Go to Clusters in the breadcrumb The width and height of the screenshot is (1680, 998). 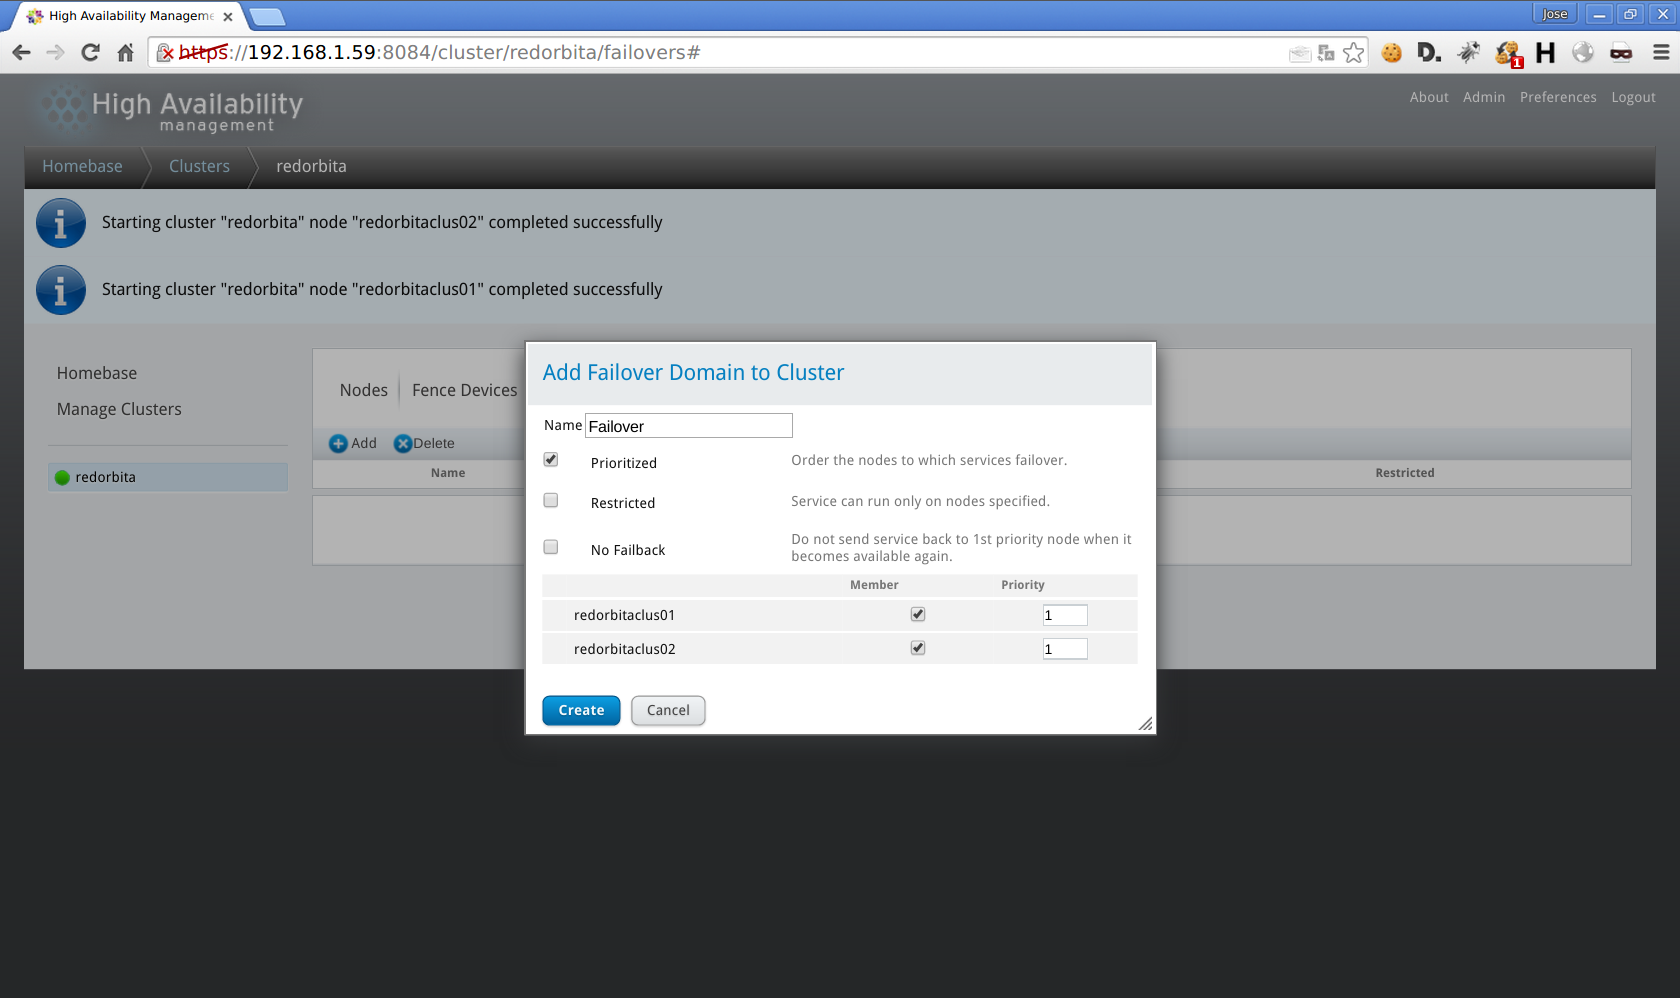199,166
